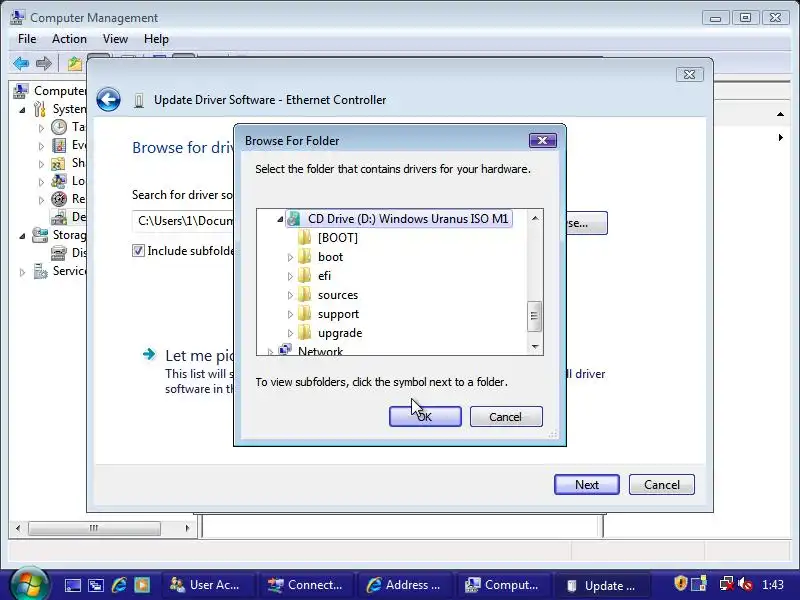Click the Computer Management horizontal scrollbar thumb

[94, 528]
